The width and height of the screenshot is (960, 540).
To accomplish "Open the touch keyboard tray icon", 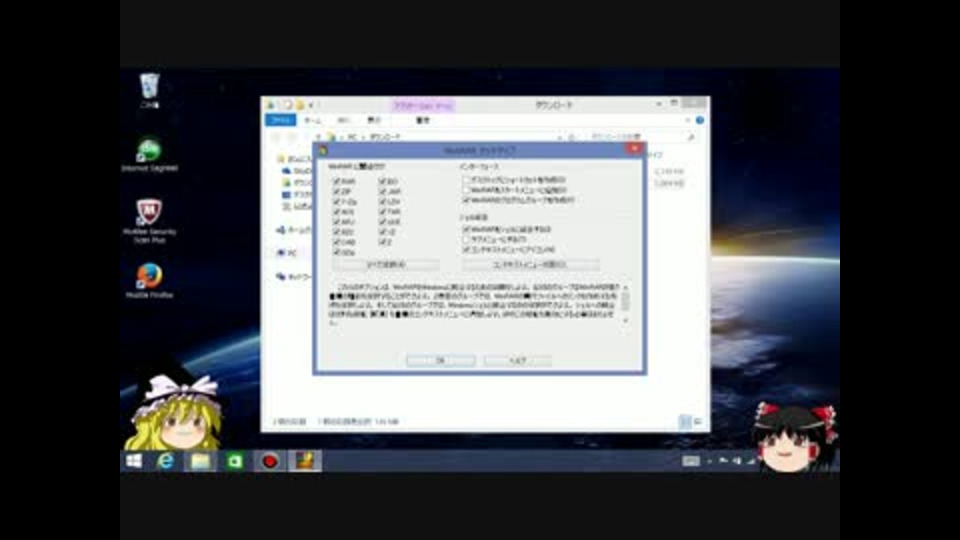I will (691, 460).
